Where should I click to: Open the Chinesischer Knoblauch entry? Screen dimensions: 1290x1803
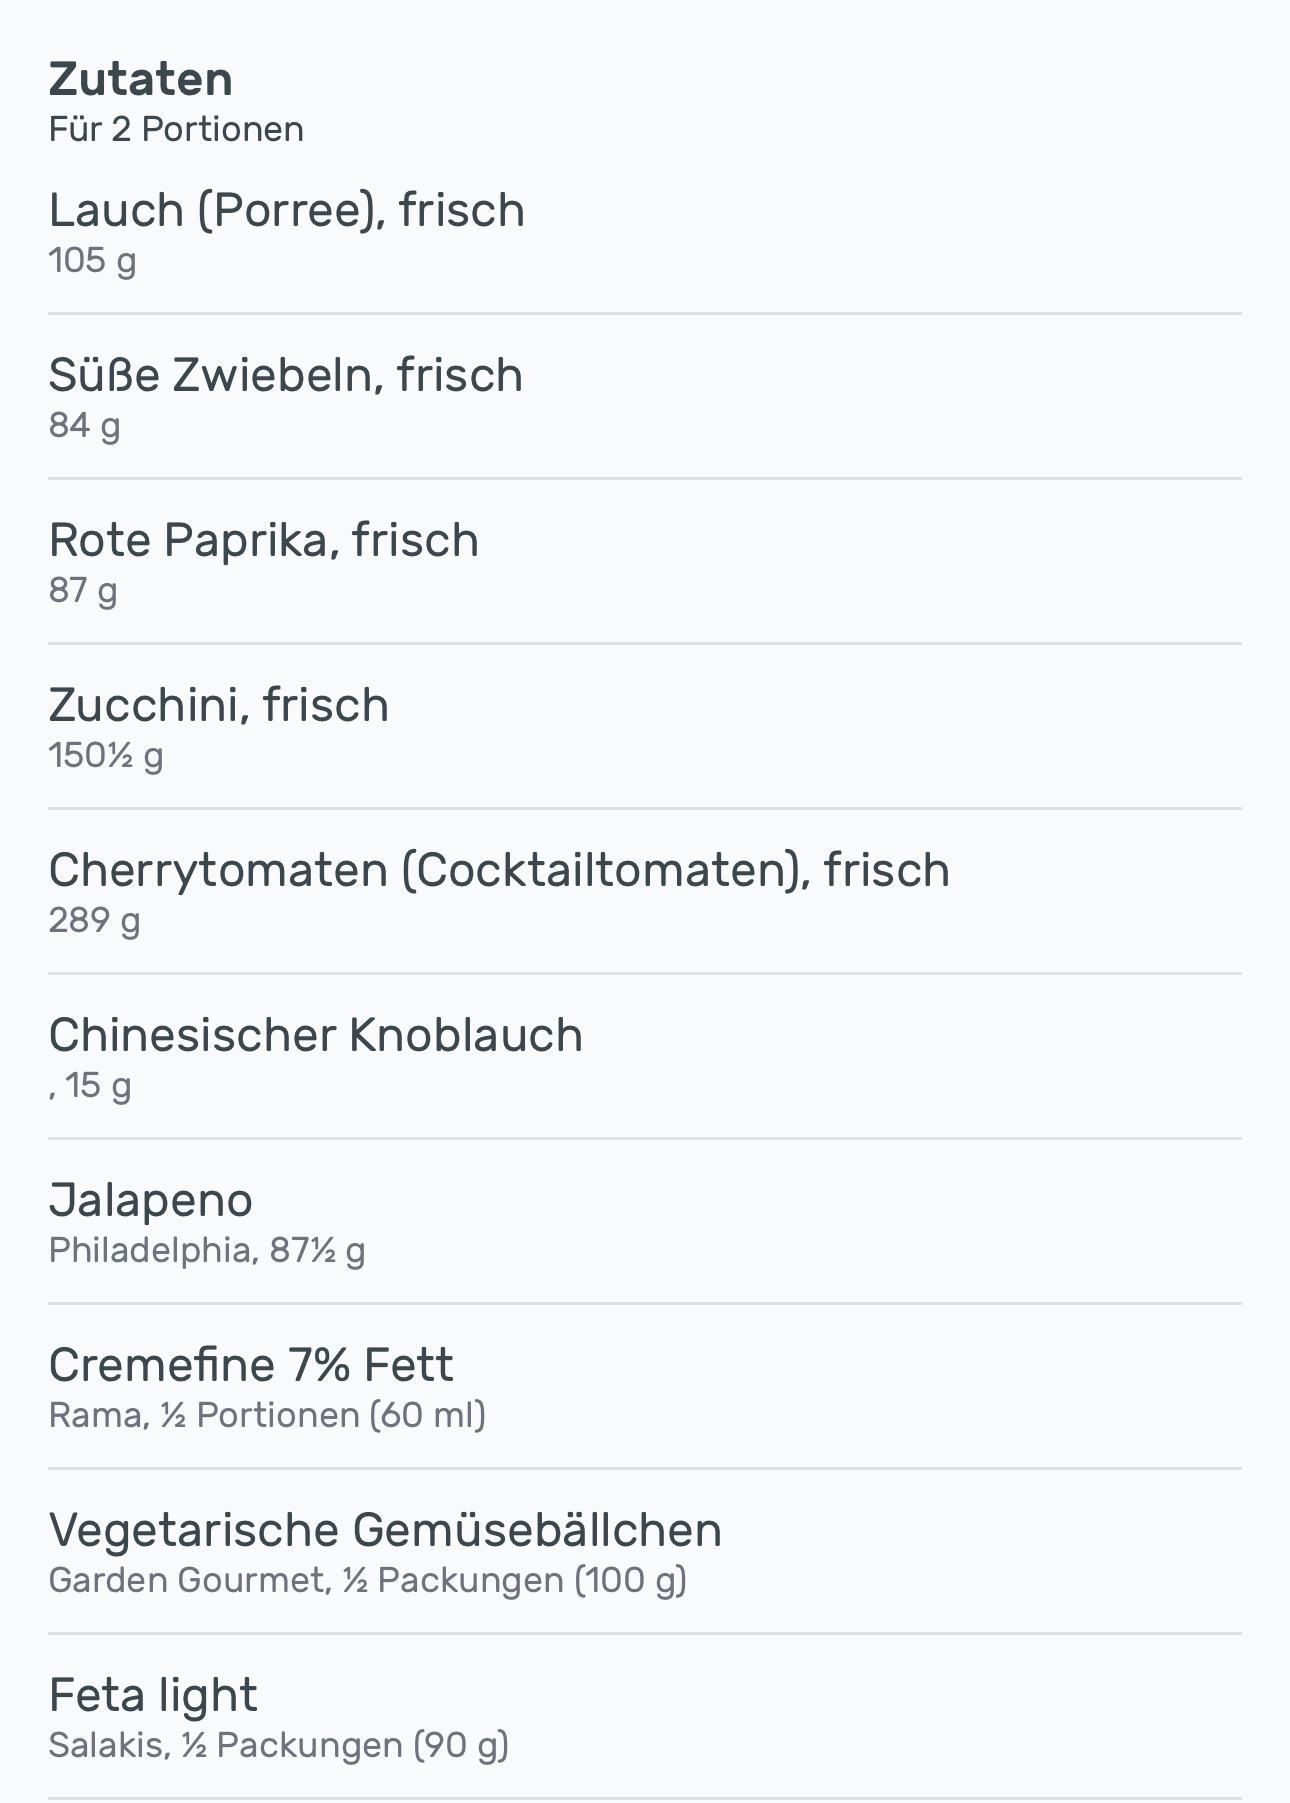point(315,1035)
